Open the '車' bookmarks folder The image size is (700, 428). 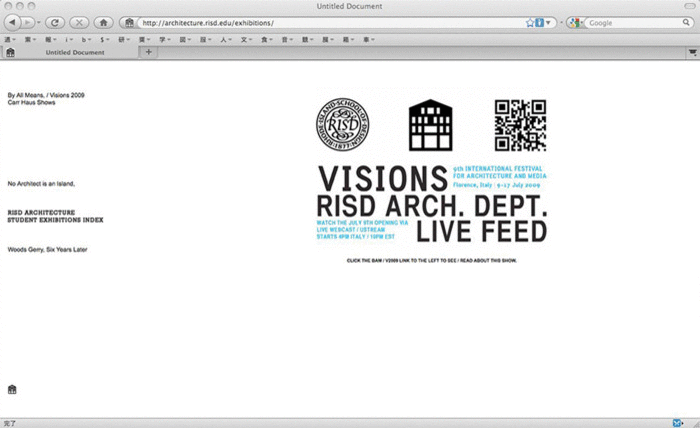click(369, 40)
